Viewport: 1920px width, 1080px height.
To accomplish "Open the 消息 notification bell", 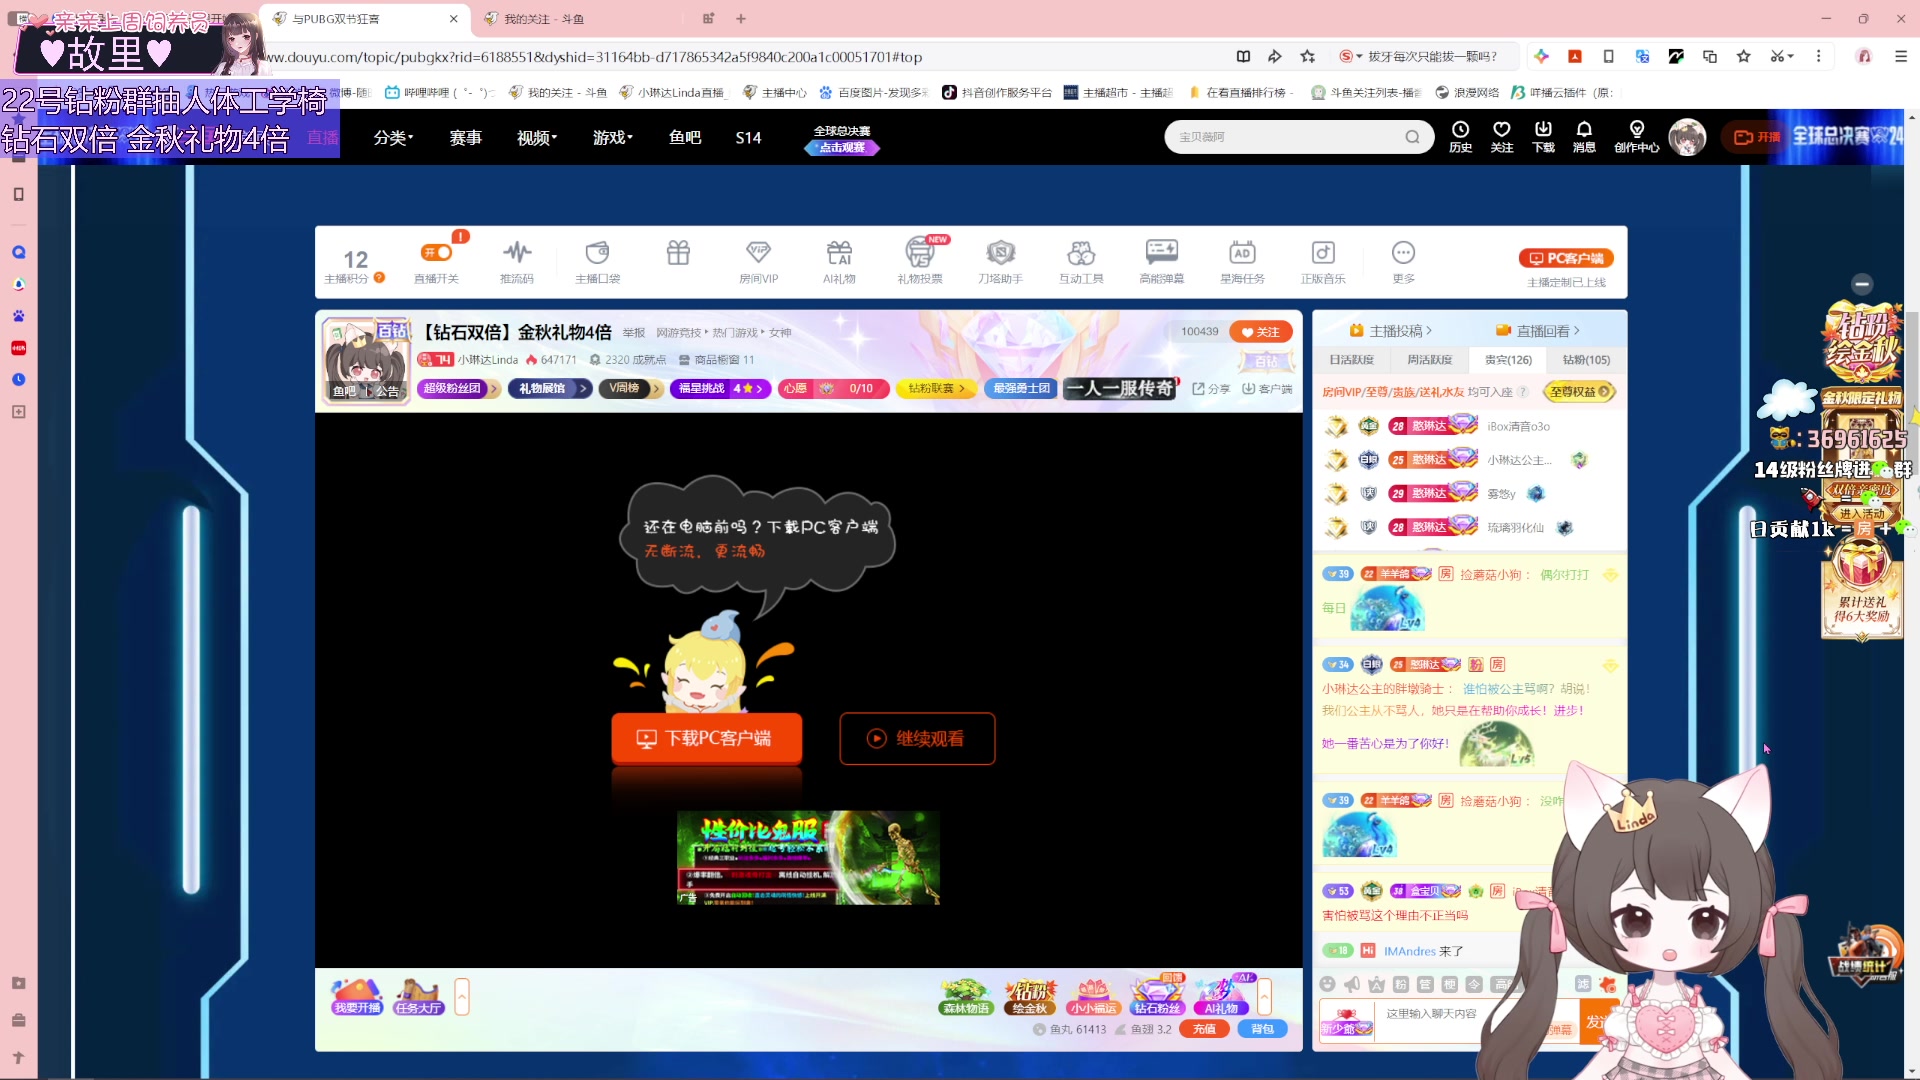I will click(1584, 137).
